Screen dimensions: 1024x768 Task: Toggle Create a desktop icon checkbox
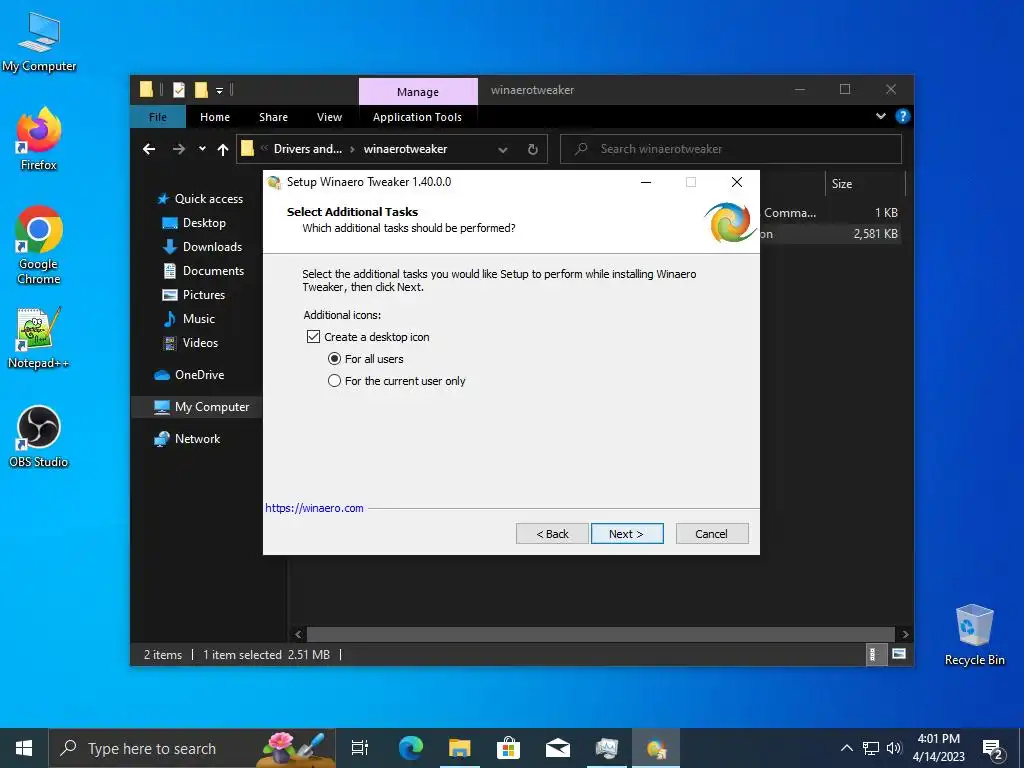313,337
